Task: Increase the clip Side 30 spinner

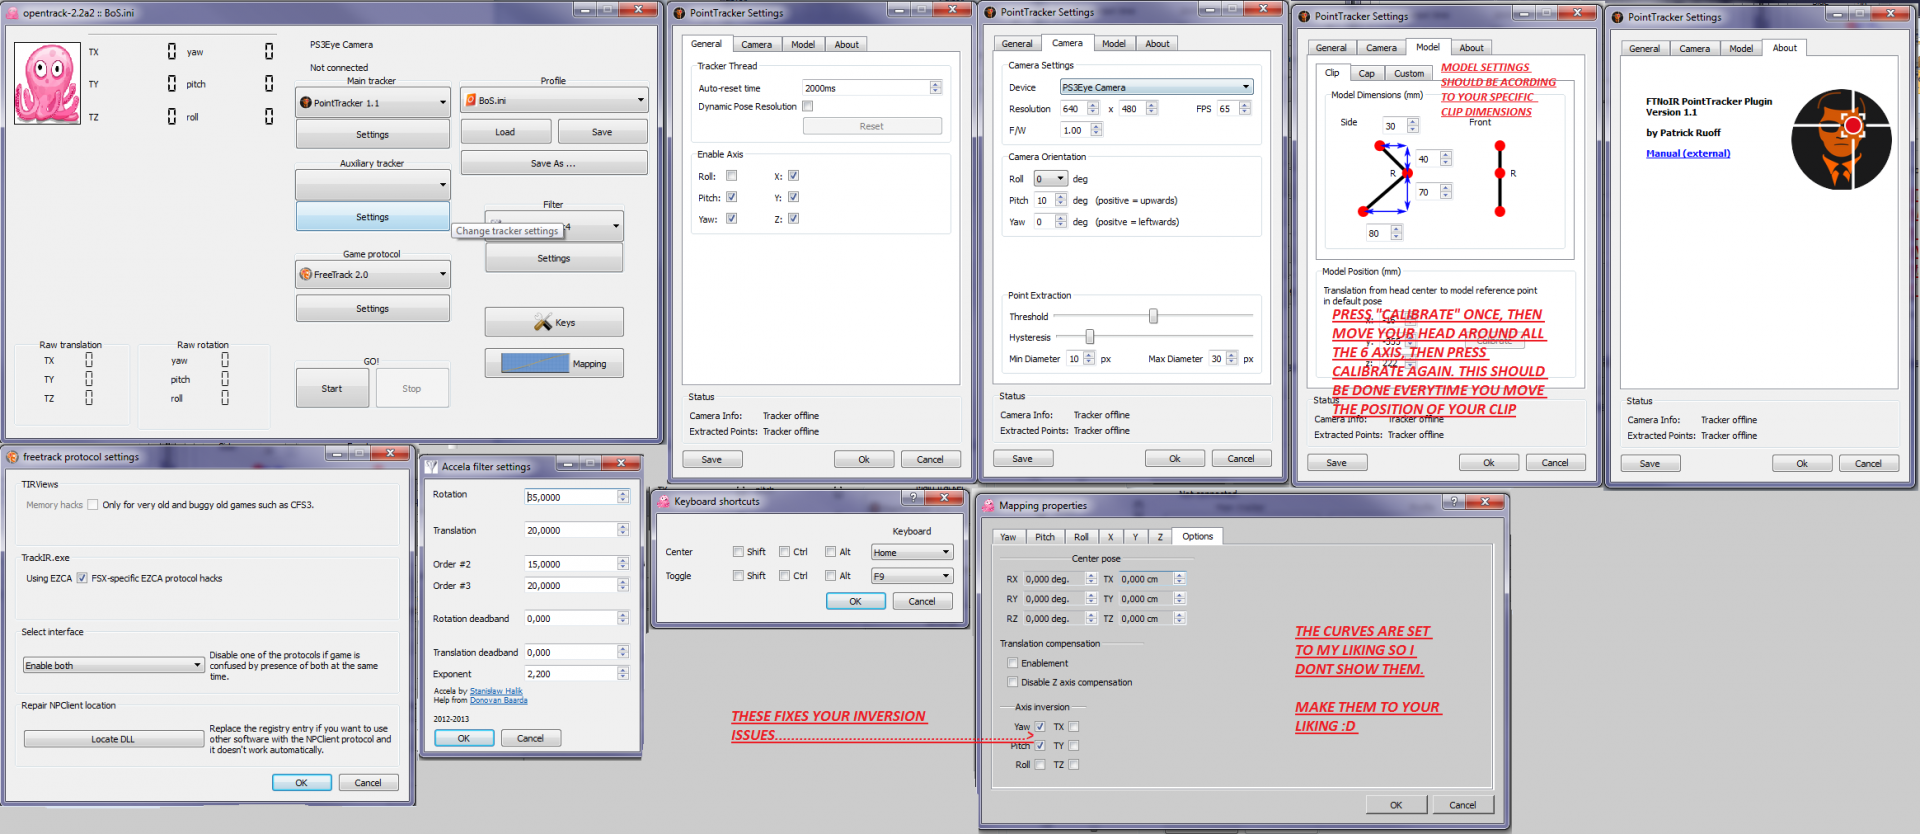Action: 1412,122
